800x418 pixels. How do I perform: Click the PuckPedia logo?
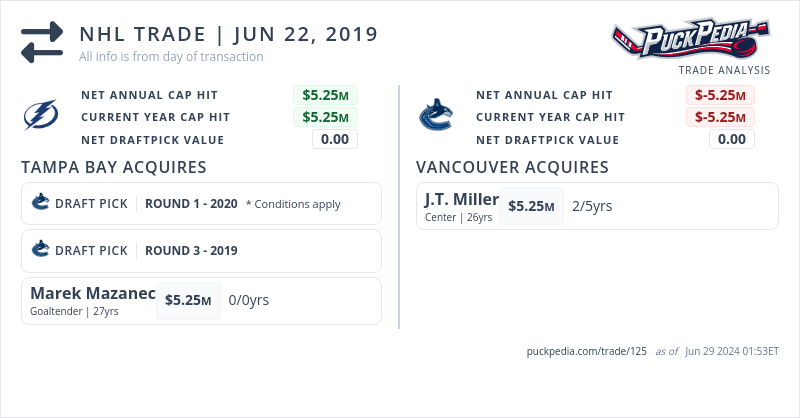pos(691,41)
